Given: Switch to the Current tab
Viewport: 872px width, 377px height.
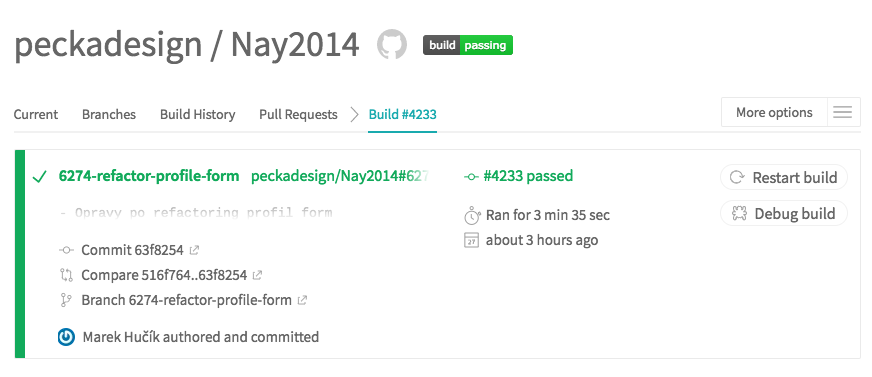Looking at the screenshot, I should pos(36,115).
